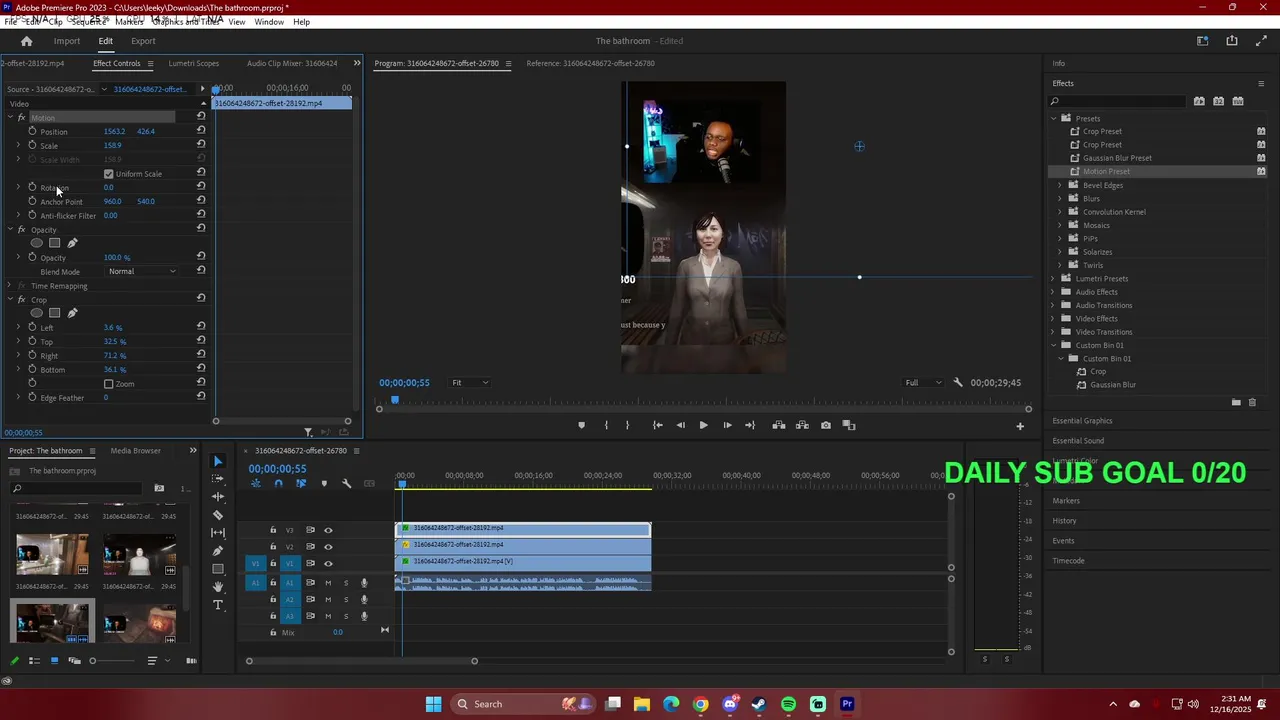This screenshot has height=720, width=1280.
Task: Open the Program monitor Button Editor plus
Action: point(1020,426)
